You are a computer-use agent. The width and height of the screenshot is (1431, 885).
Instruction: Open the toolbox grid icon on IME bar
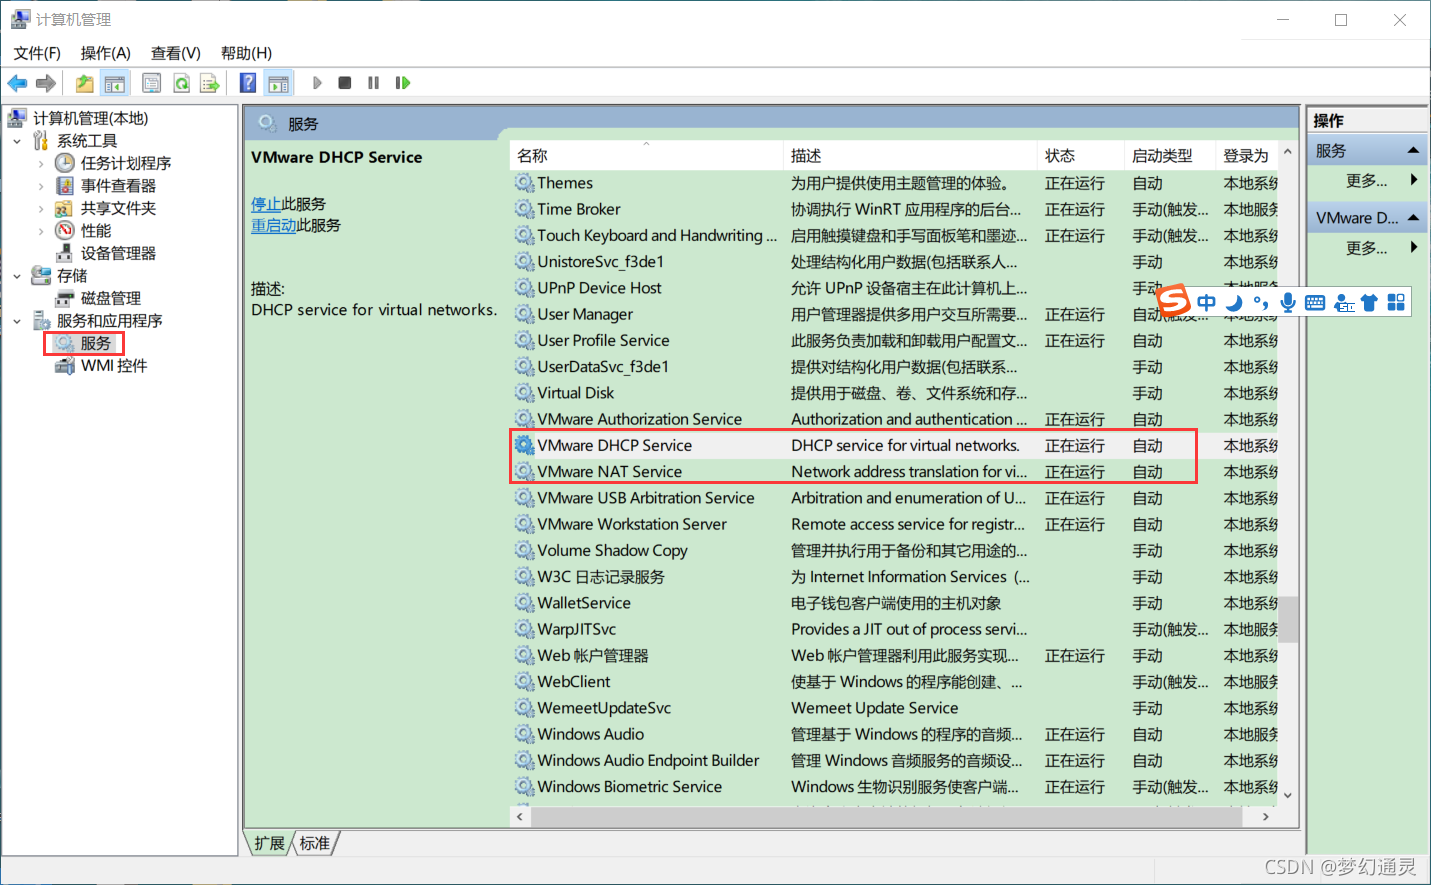(1396, 303)
